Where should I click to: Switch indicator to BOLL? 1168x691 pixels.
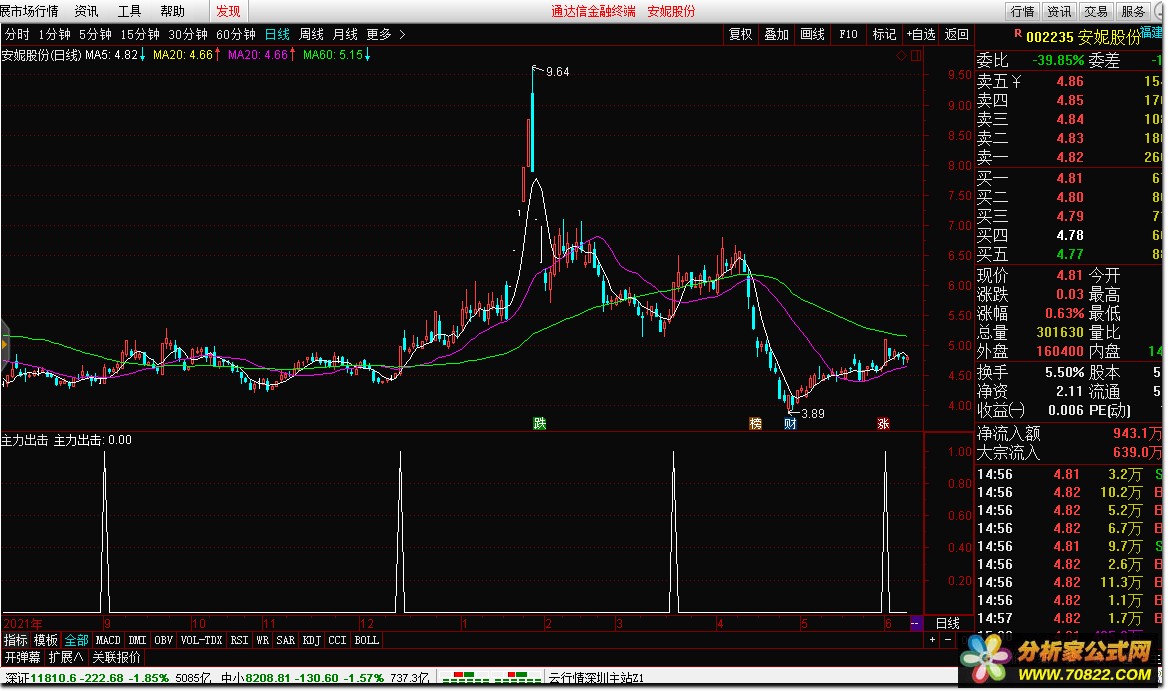pos(366,640)
